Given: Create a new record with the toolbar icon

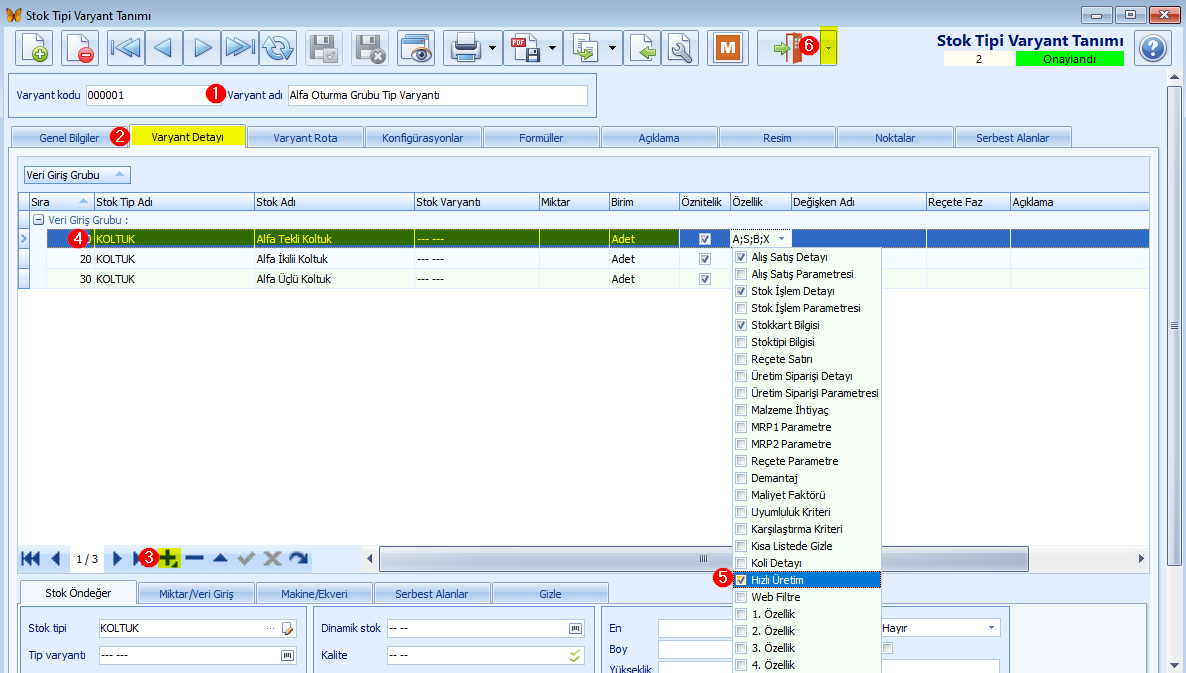Looking at the screenshot, I should coord(34,48).
